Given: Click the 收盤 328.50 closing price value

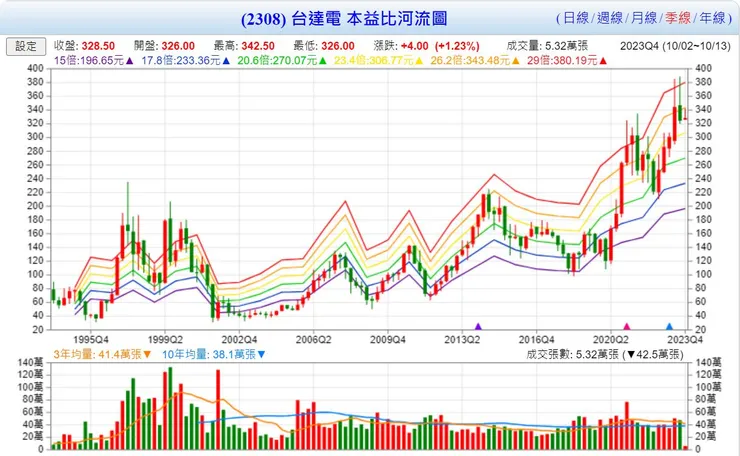Looking at the screenshot, I should pos(98,46).
